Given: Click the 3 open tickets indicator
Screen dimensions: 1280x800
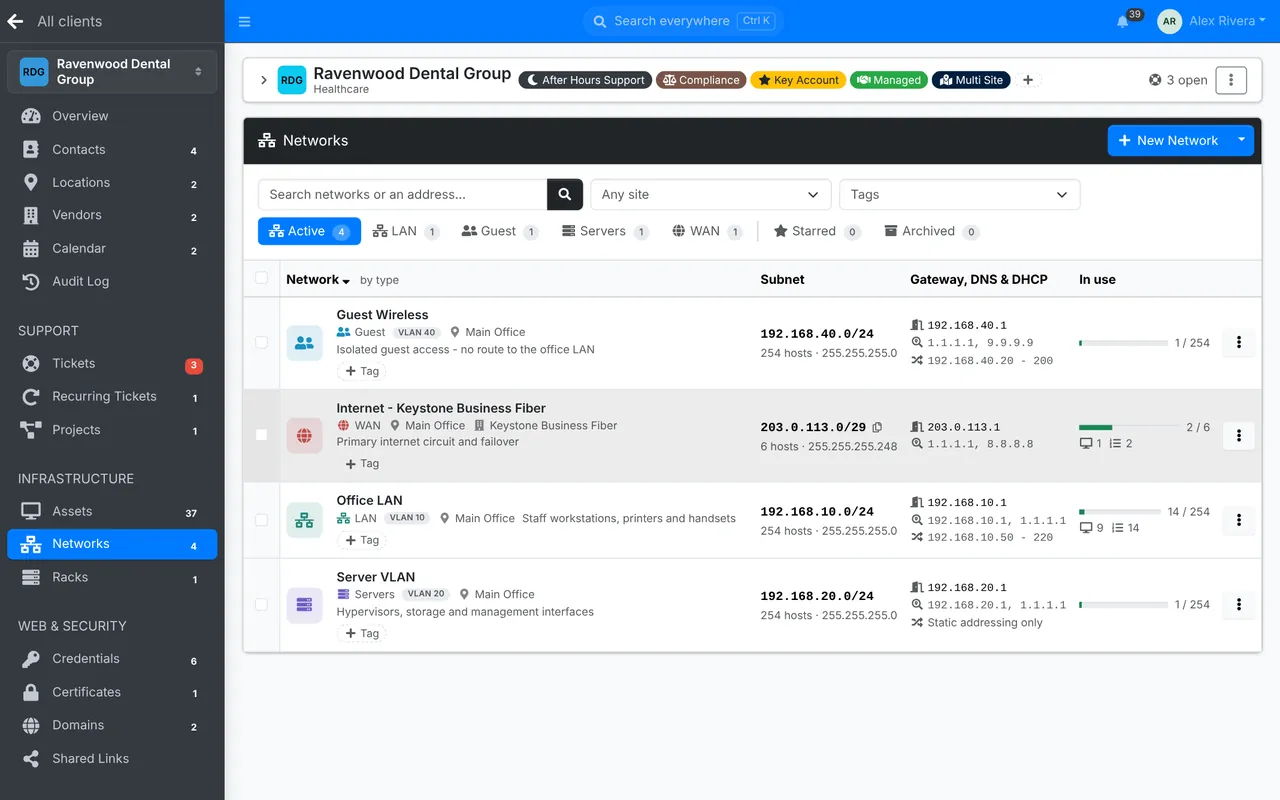Looking at the screenshot, I should pos(1178,80).
